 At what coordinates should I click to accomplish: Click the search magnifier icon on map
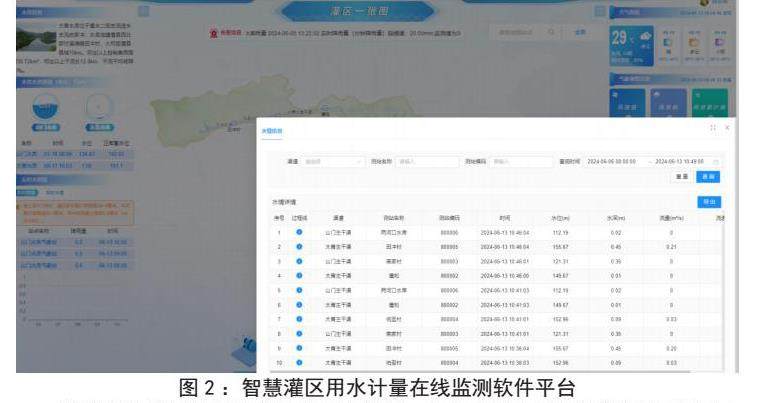pos(553,33)
